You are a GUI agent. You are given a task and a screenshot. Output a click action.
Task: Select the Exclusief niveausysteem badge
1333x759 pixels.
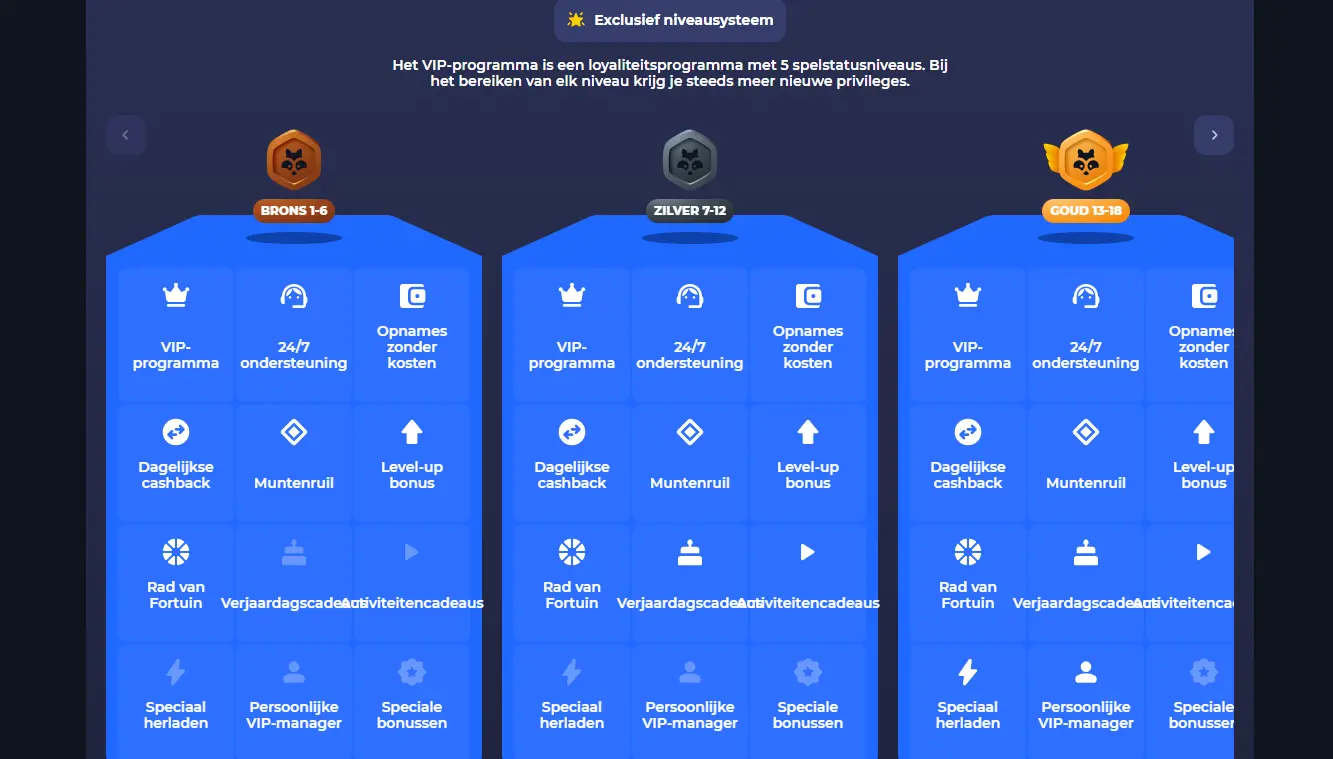(670, 20)
